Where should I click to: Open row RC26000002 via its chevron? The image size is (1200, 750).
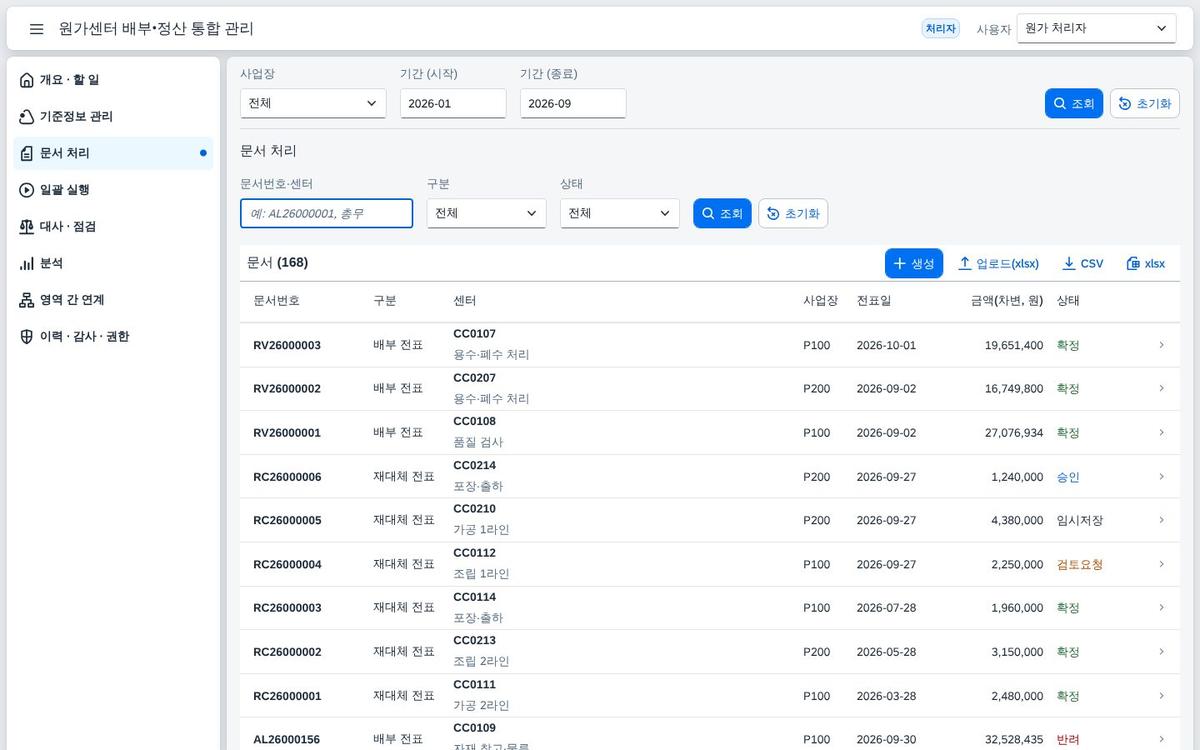click(x=1161, y=652)
